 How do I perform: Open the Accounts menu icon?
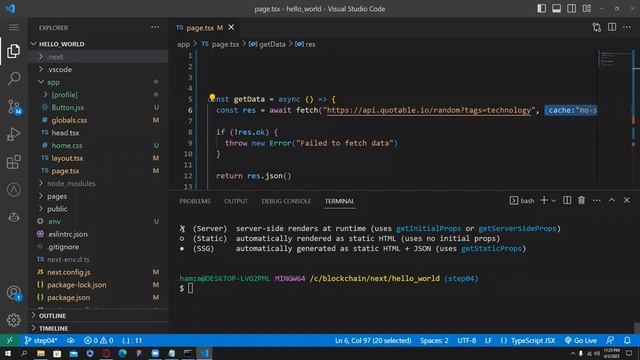coord(13,293)
